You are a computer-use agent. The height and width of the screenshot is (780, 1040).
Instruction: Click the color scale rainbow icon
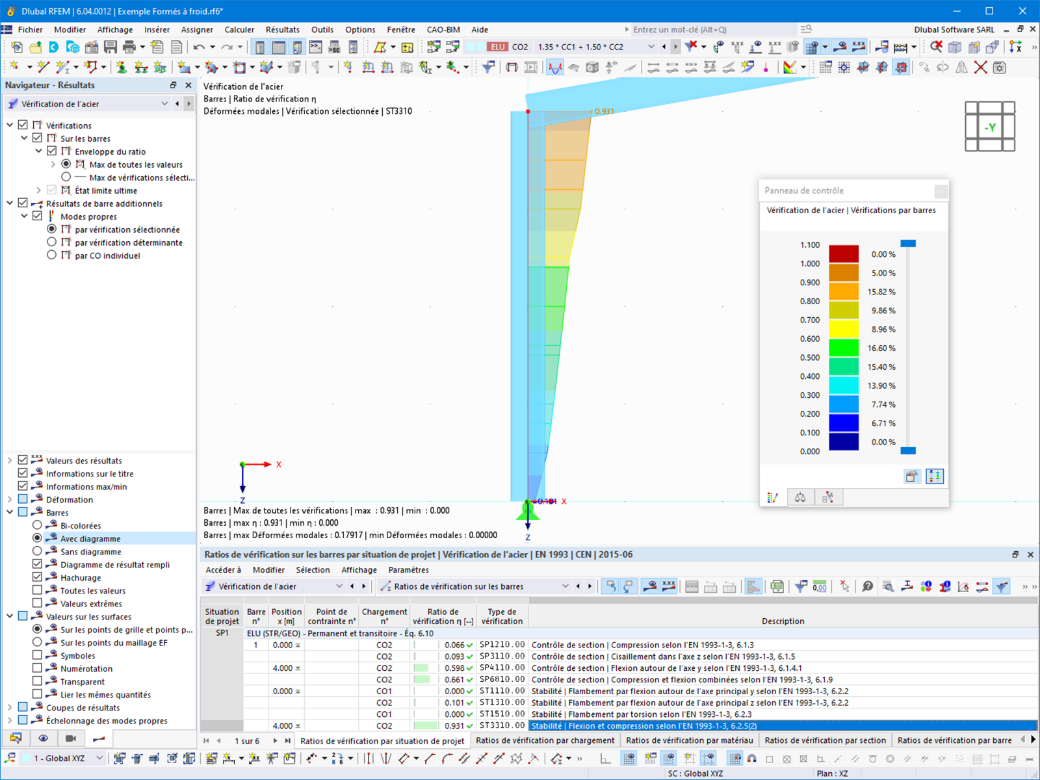tap(789, 67)
